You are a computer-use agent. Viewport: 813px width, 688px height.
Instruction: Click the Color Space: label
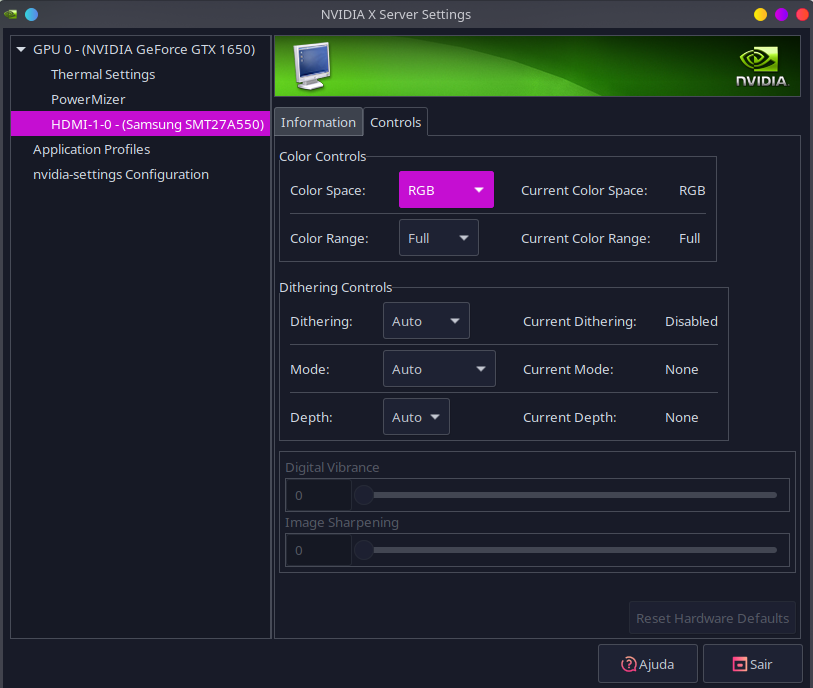pos(328,191)
